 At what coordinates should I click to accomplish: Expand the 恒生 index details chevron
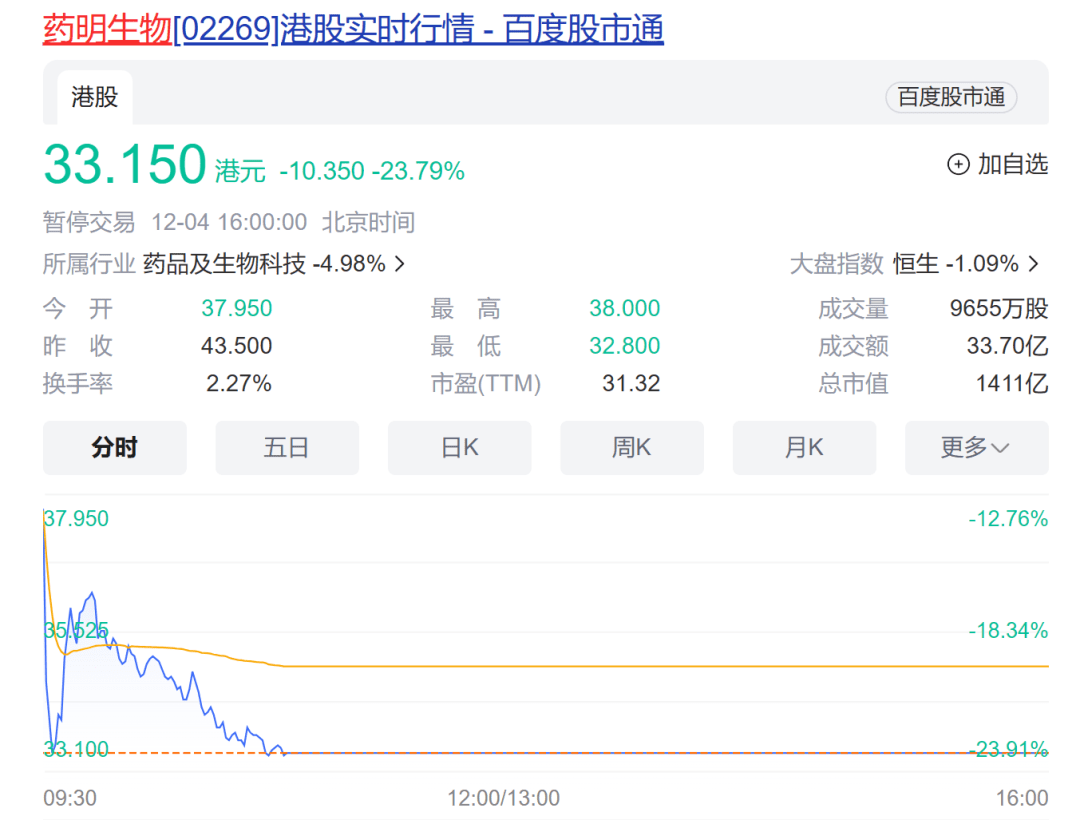1033,264
